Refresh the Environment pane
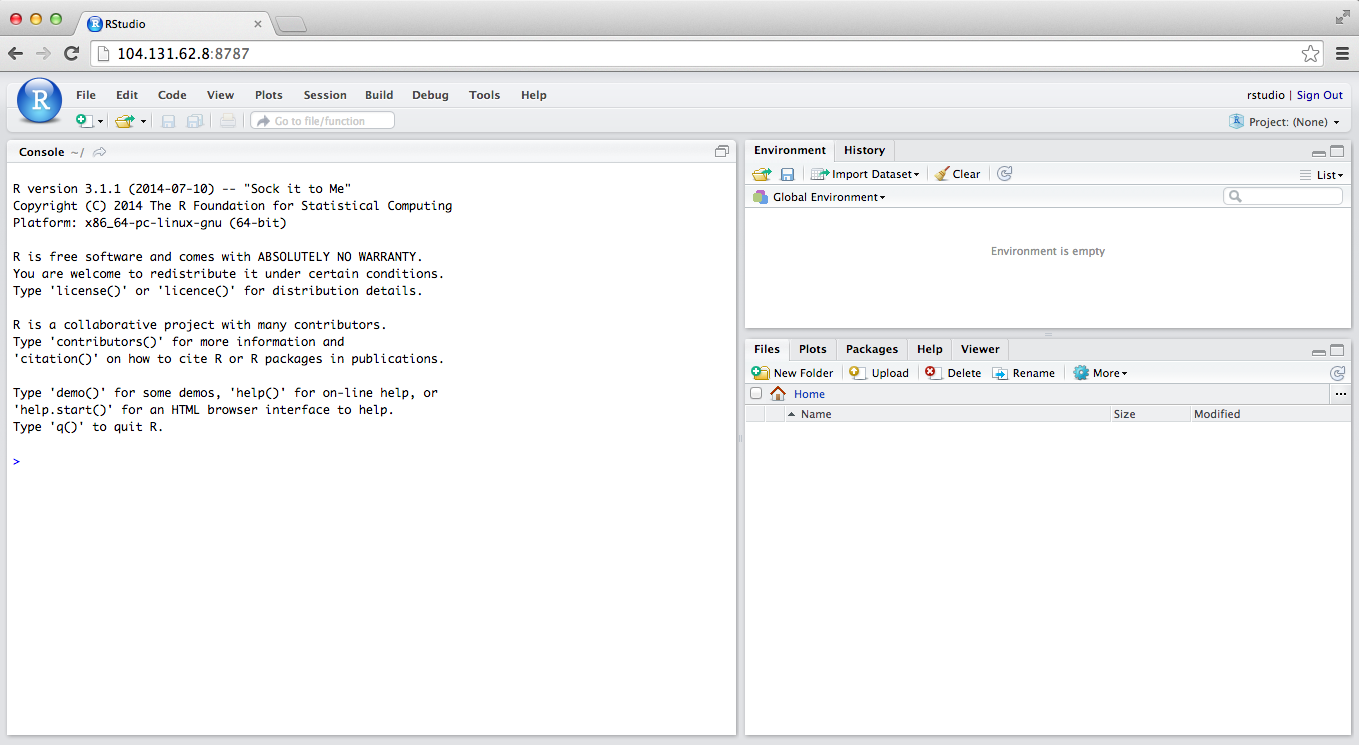Screen dimensions: 1359x745 [1005, 174]
